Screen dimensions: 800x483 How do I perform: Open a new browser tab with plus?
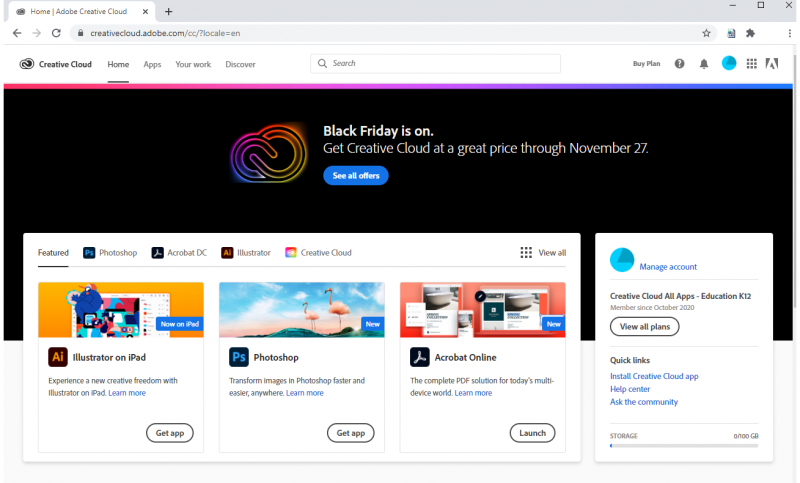point(168,11)
